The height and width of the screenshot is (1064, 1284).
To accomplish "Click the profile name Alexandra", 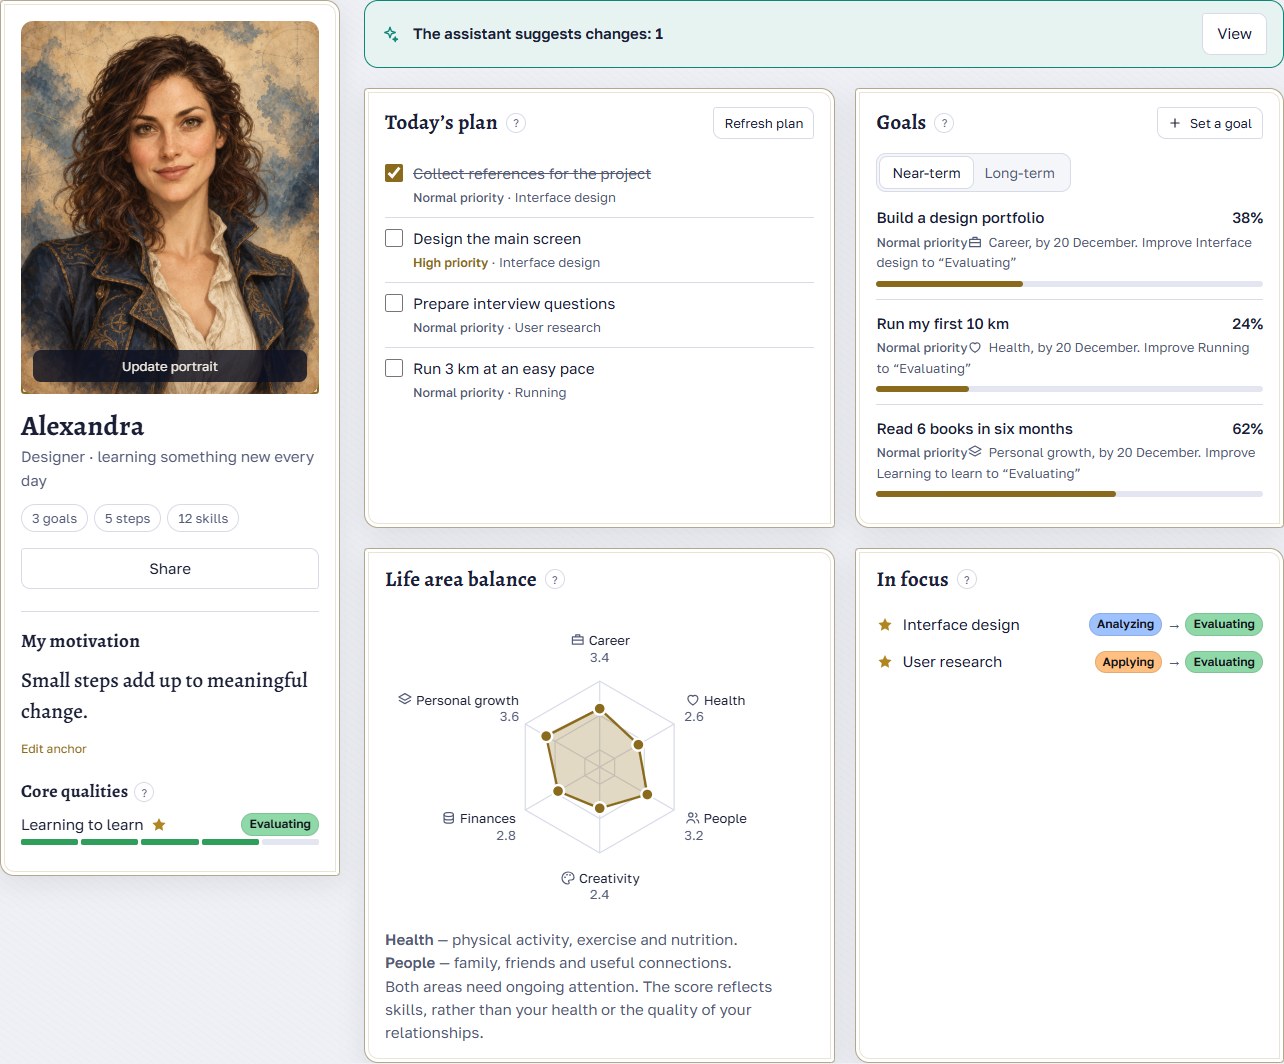I will coord(82,426).
